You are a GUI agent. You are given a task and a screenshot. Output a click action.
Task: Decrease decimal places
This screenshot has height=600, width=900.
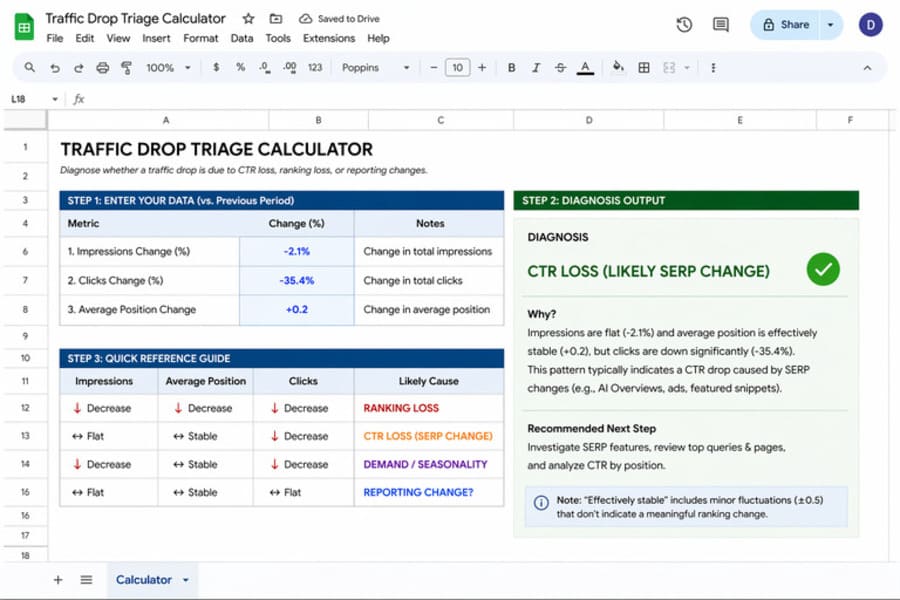pos(265,67)
